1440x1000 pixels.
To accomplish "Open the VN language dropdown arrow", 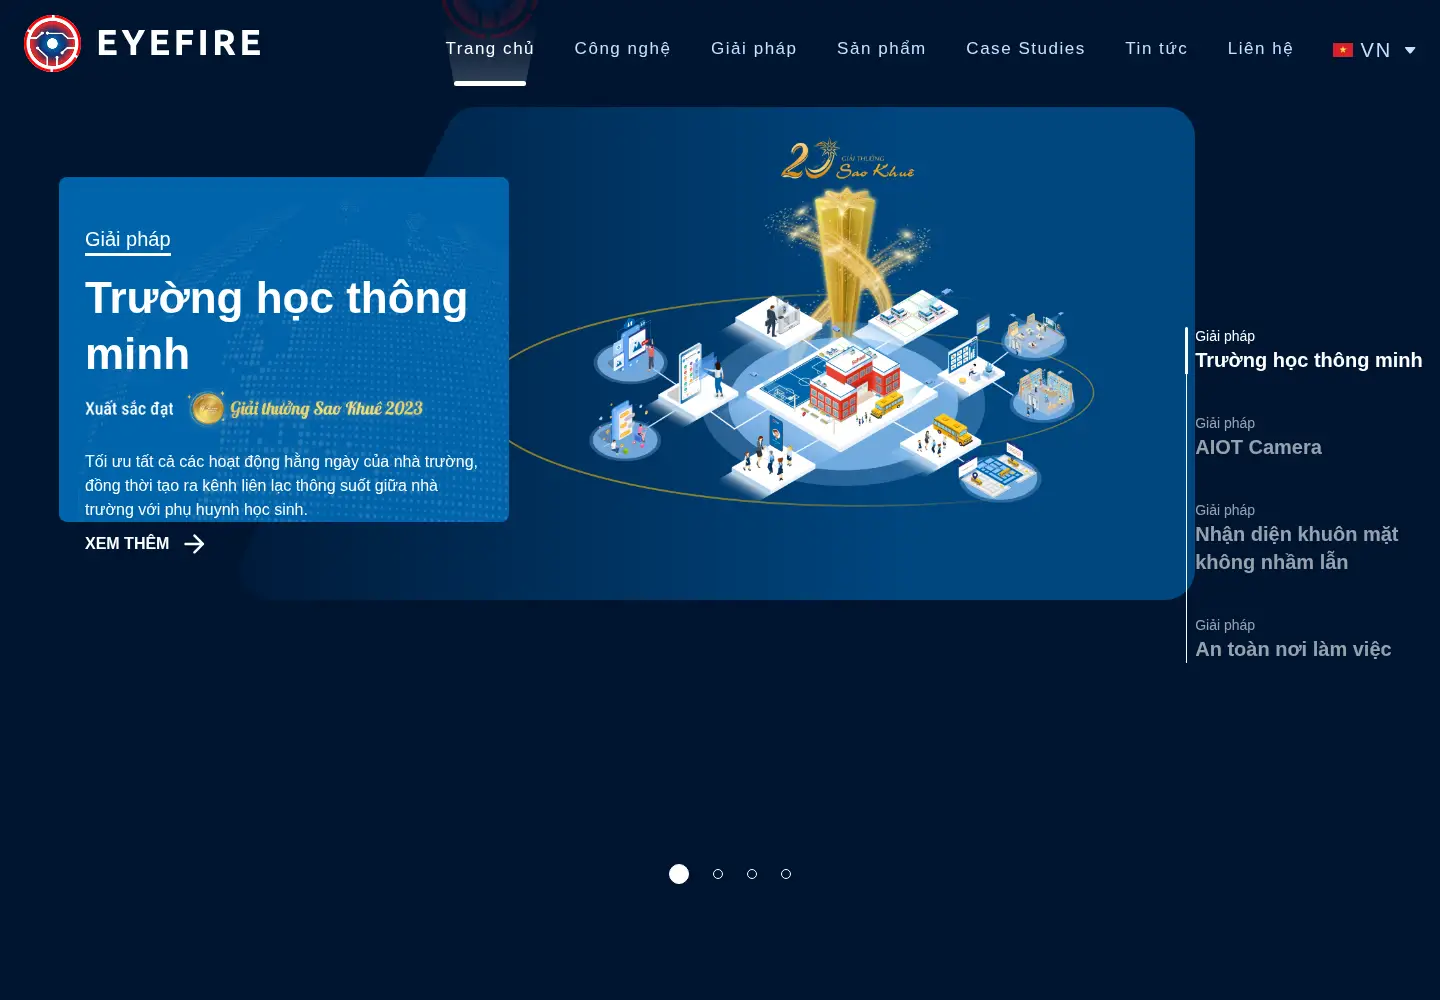I will (x=1410, y=50).
